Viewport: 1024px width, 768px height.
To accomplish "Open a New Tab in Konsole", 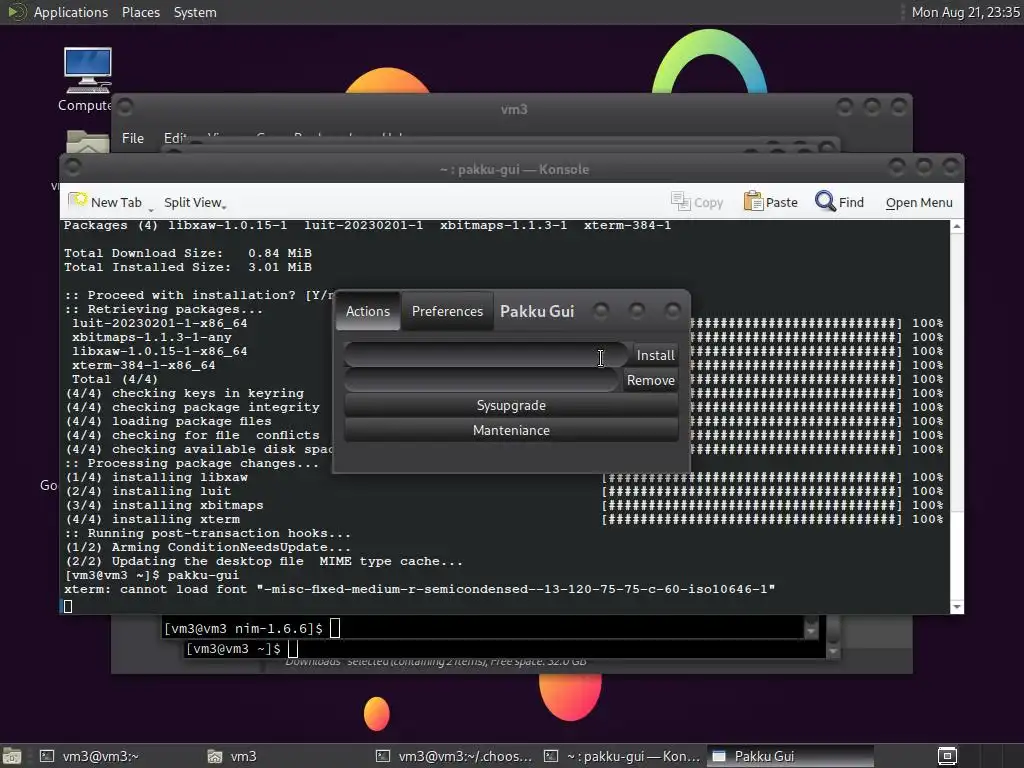I will (106, 202).
